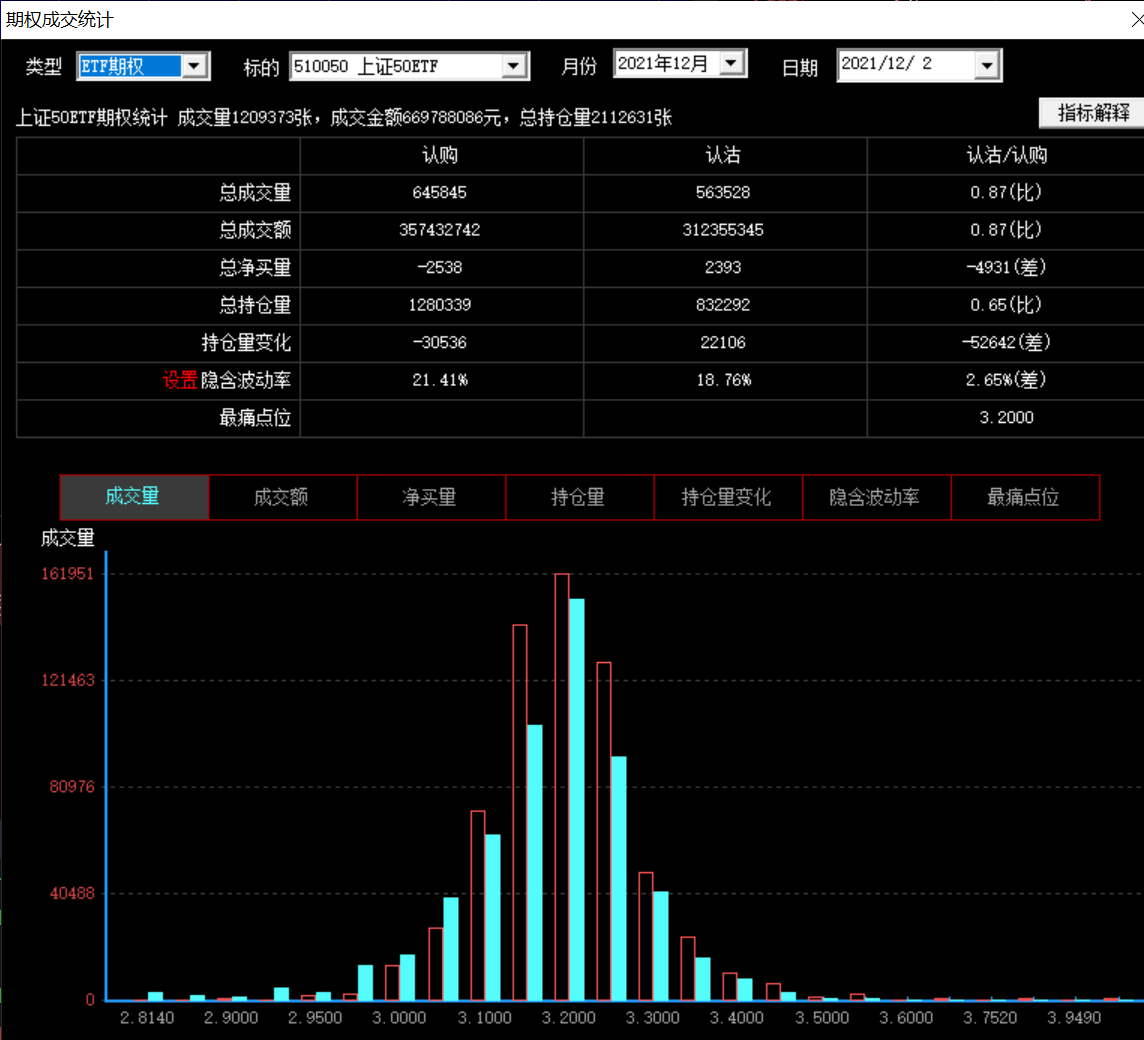This screenshot has height=1040, width=1144.
Task: Show the 隐含波动率 chart tab
Action: coord(875,497)
